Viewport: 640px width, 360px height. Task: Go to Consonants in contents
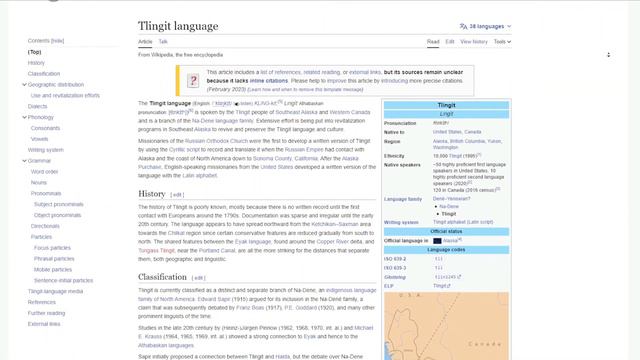coord(45,128)
